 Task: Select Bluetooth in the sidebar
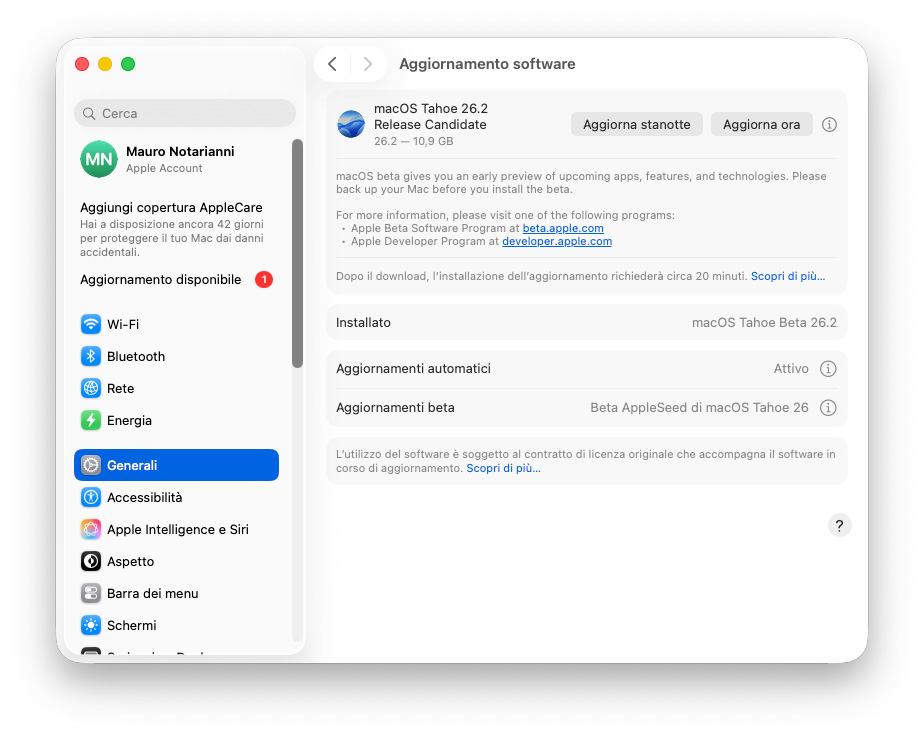pyautogui.click(x=136, y=356)
